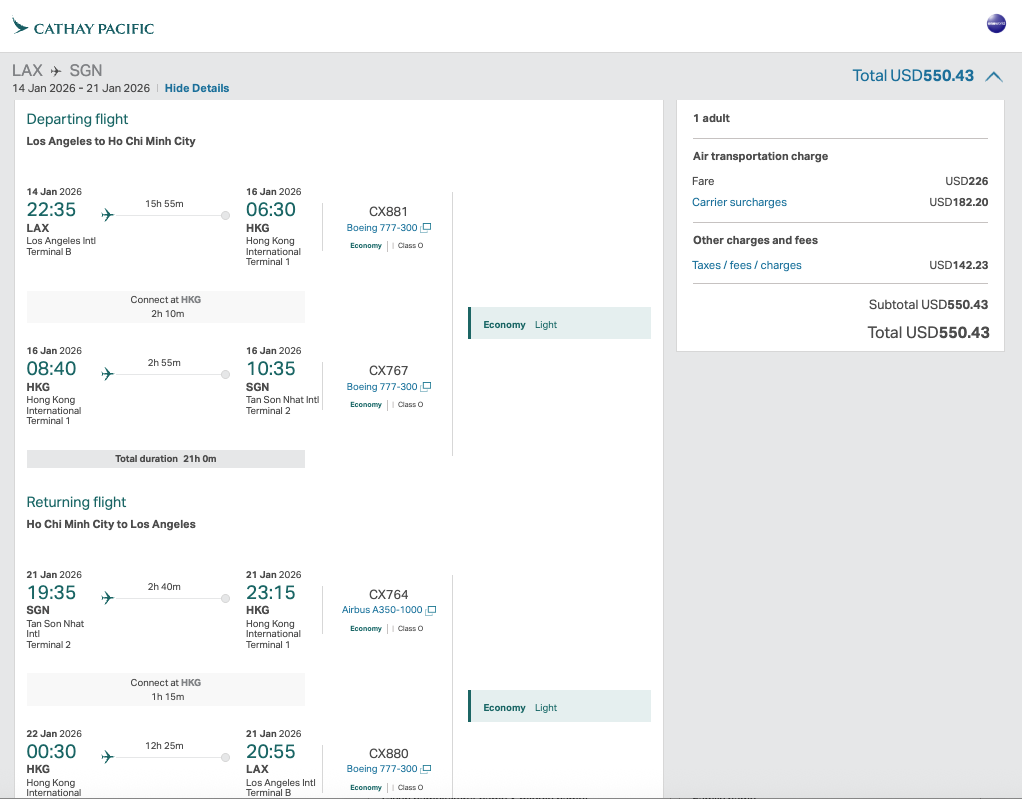Screen dimensions: 1022x799
Task: Open the oneworld alliance badge icon
Action: (x=996, y=24)
